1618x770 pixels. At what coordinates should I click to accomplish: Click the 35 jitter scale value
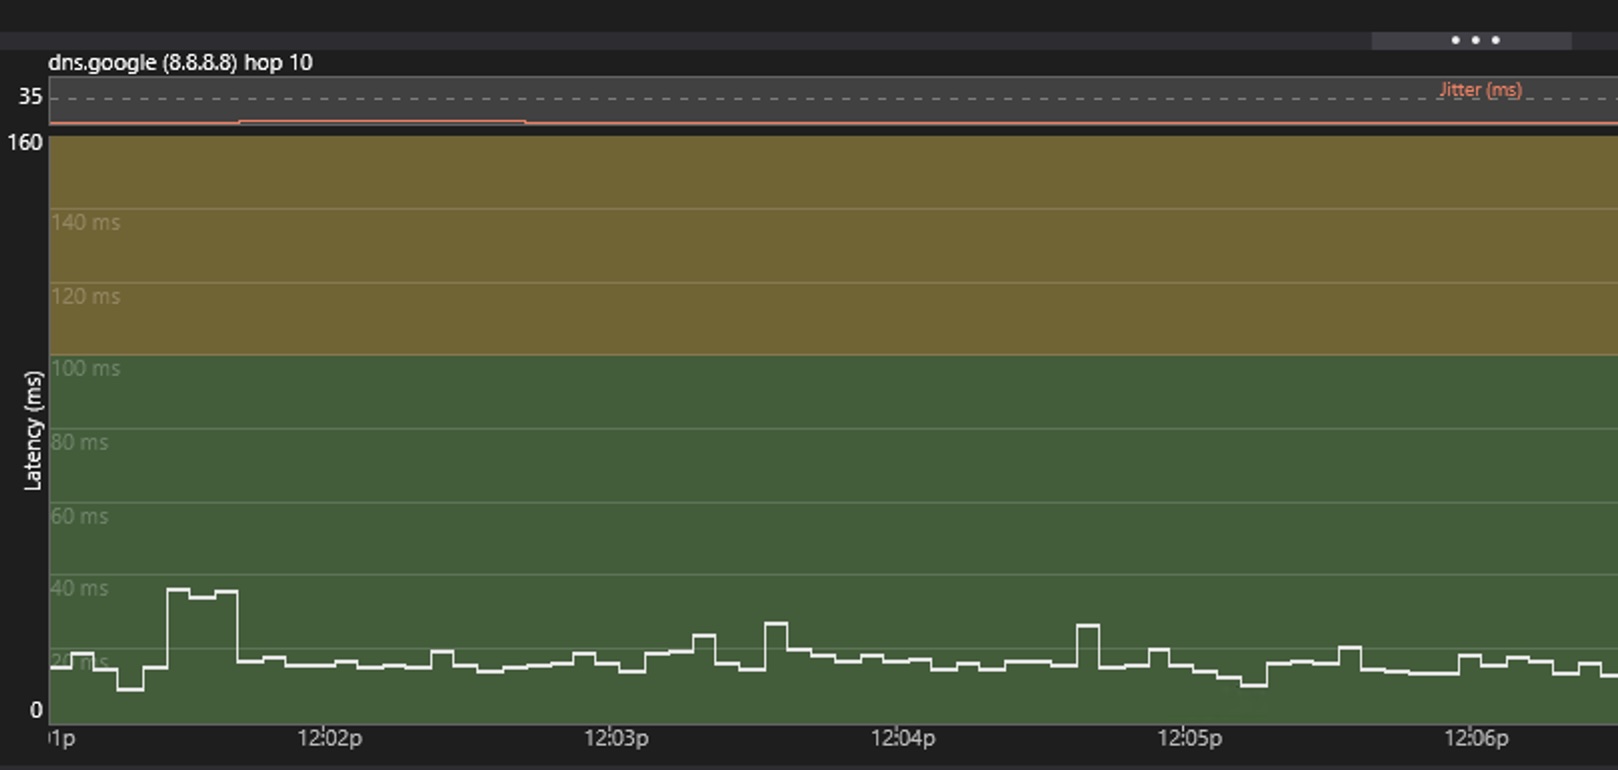click(30, 97)
